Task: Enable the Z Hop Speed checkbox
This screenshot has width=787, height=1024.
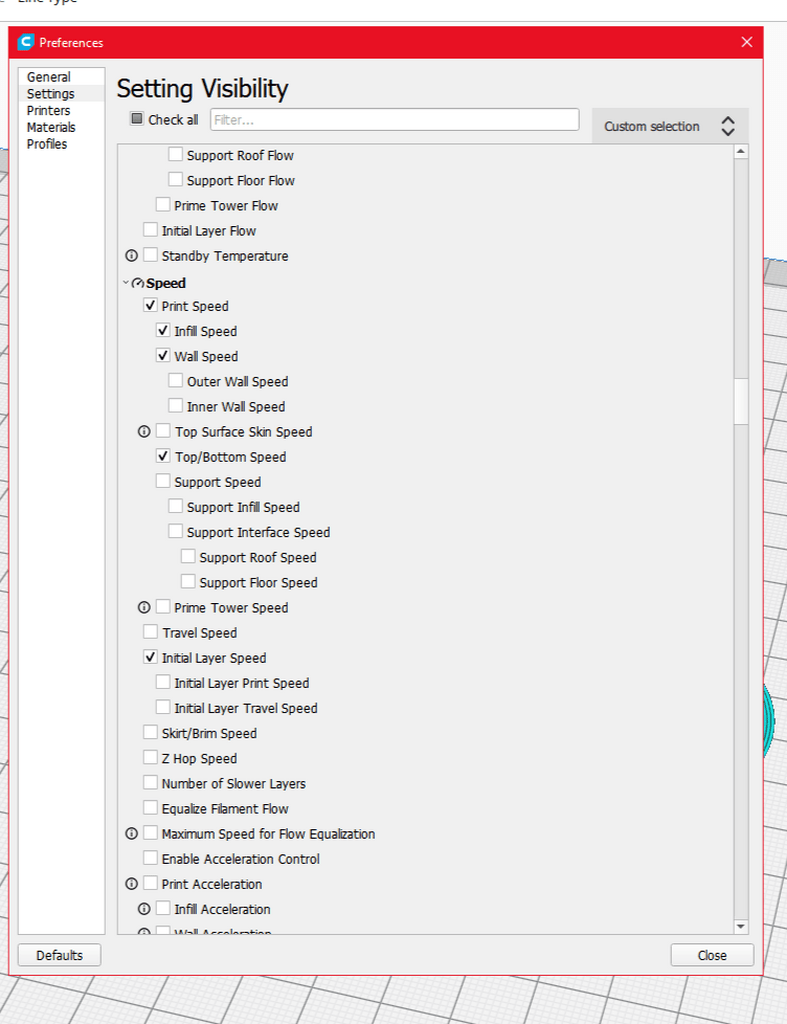Action: click(x=150, y=758)
